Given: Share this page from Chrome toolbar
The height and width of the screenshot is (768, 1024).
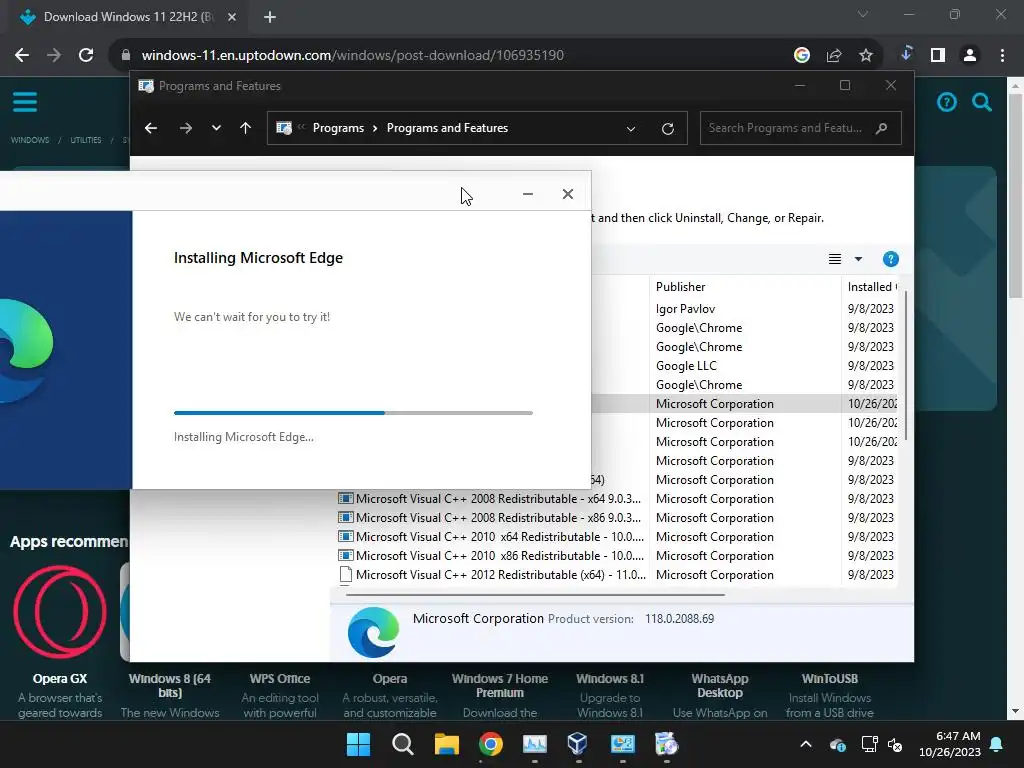Looking at the screenshot, I should point(834,56).
